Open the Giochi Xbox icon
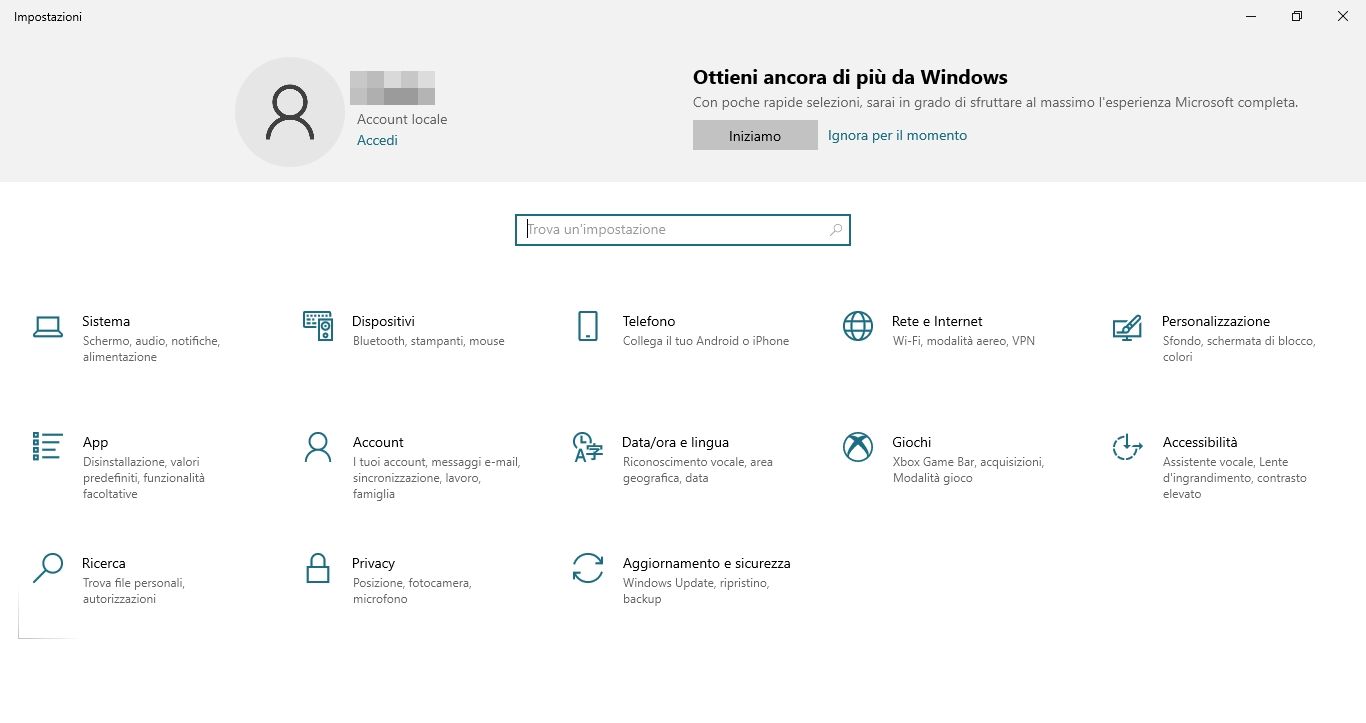This screenshot has width=1366, height=723. 858,447
